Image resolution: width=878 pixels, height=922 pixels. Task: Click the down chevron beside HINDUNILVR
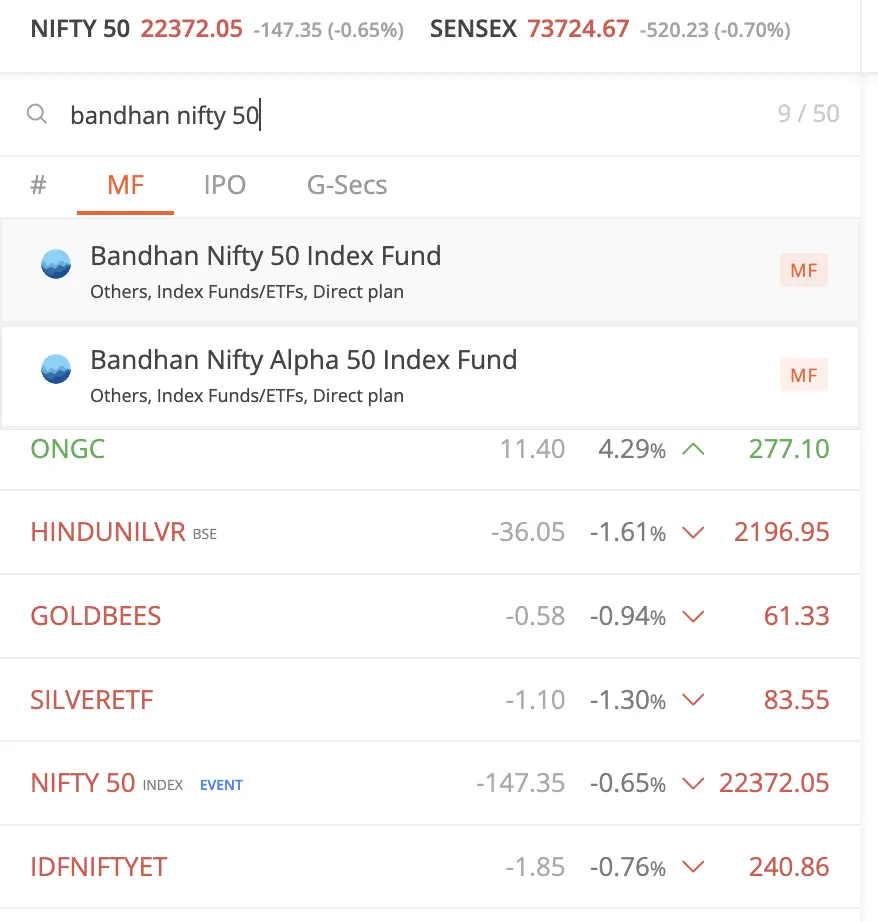coord(693,533)
